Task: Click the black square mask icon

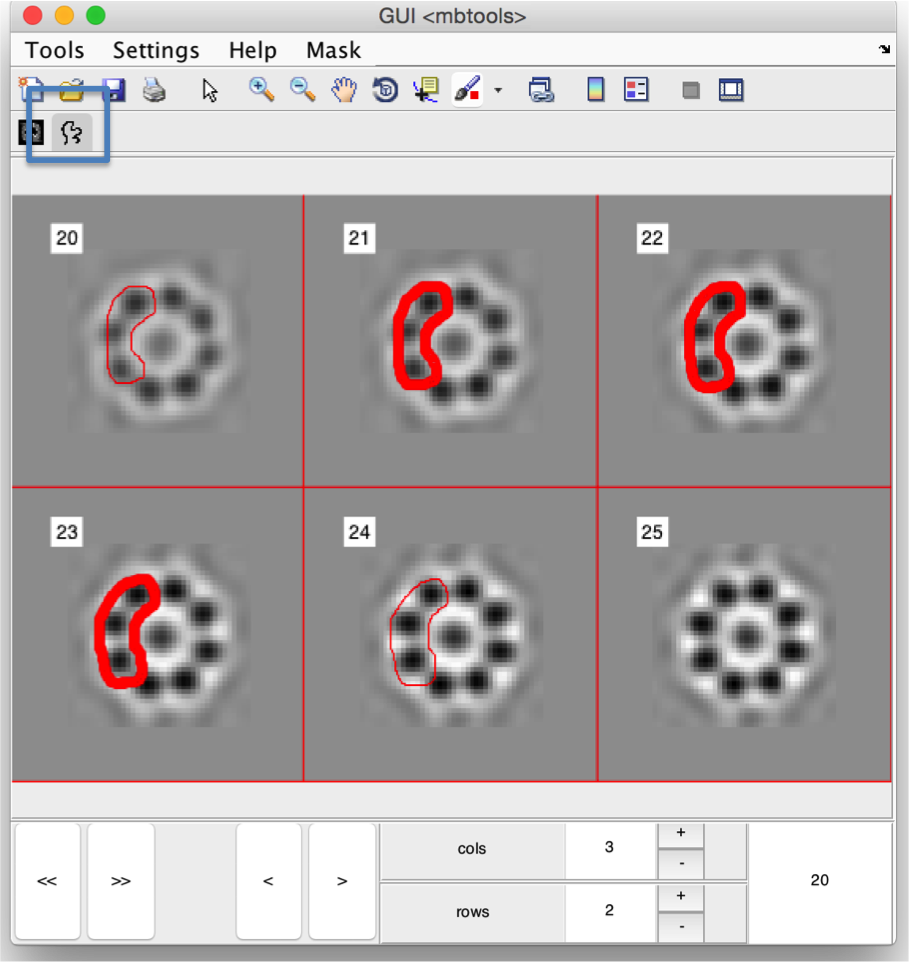Action: pos(31,132)
